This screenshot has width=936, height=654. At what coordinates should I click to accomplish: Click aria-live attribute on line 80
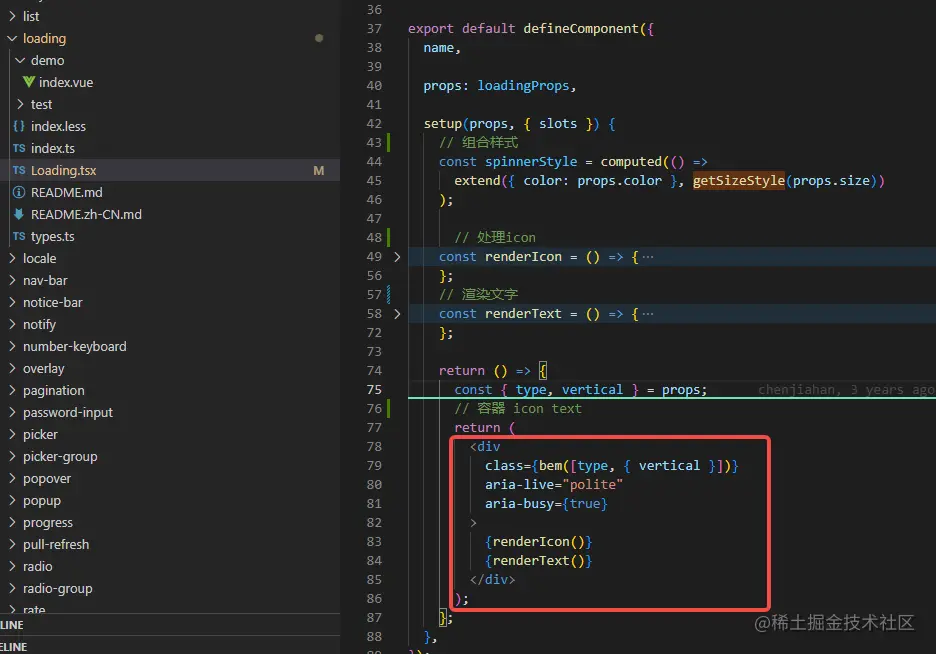519,485
